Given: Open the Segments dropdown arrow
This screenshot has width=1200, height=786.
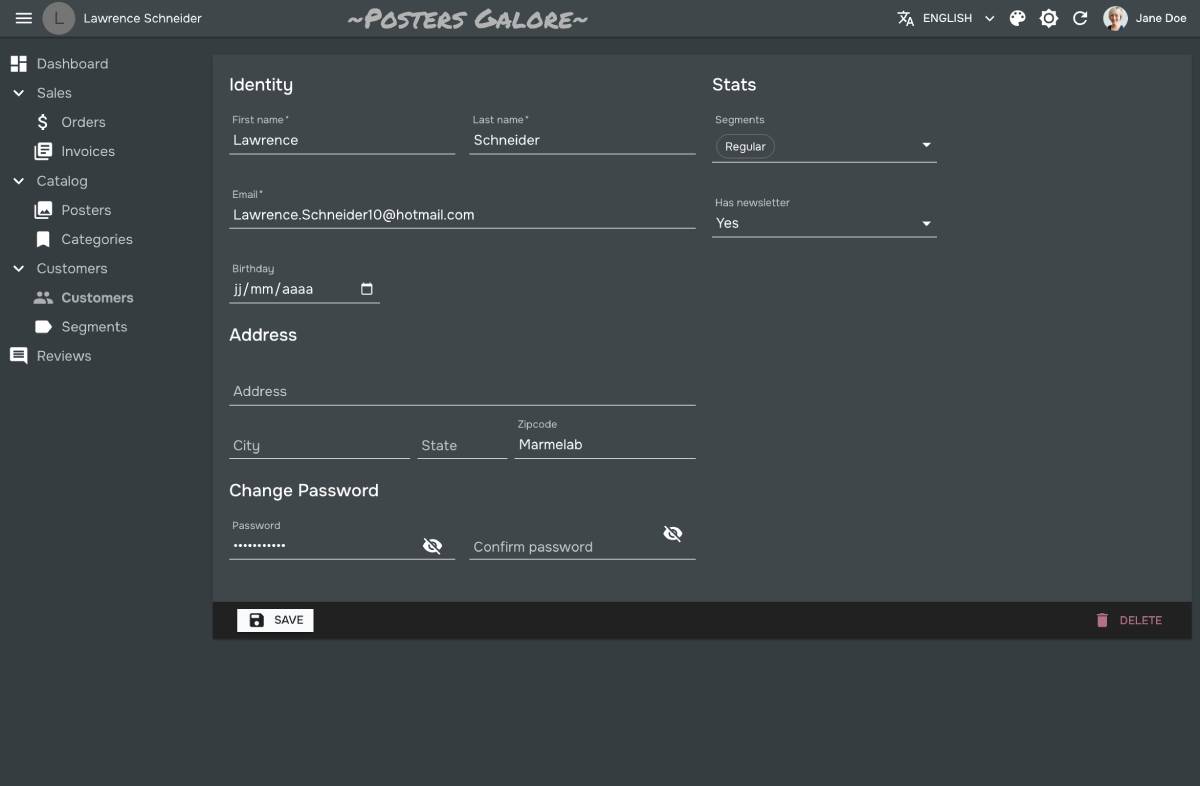Looking at the screenshot, I should (x=926, y=146).
